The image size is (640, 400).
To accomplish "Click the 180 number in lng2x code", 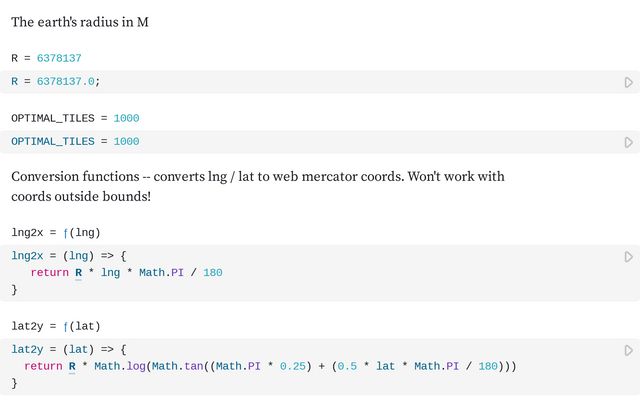I will pyautogui.click(x=213, y=273).
